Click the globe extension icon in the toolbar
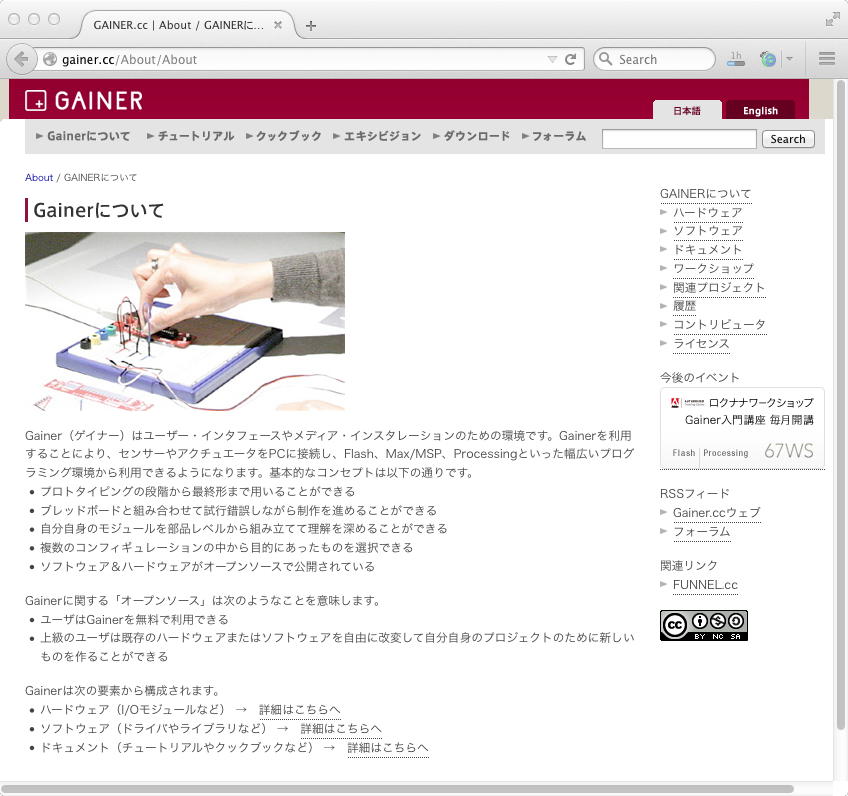848x796 pixels. 768,58
